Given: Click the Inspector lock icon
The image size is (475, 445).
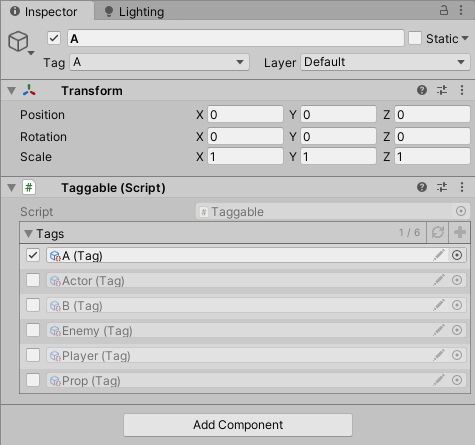Looking at the screenshot, I should click(x=444, y=10).
